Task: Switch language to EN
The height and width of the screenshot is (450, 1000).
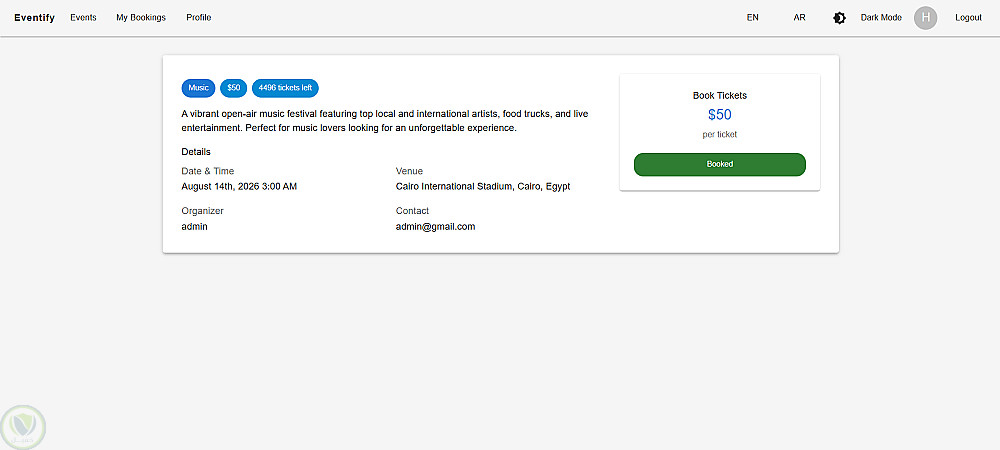Action: tap(752, 17)
